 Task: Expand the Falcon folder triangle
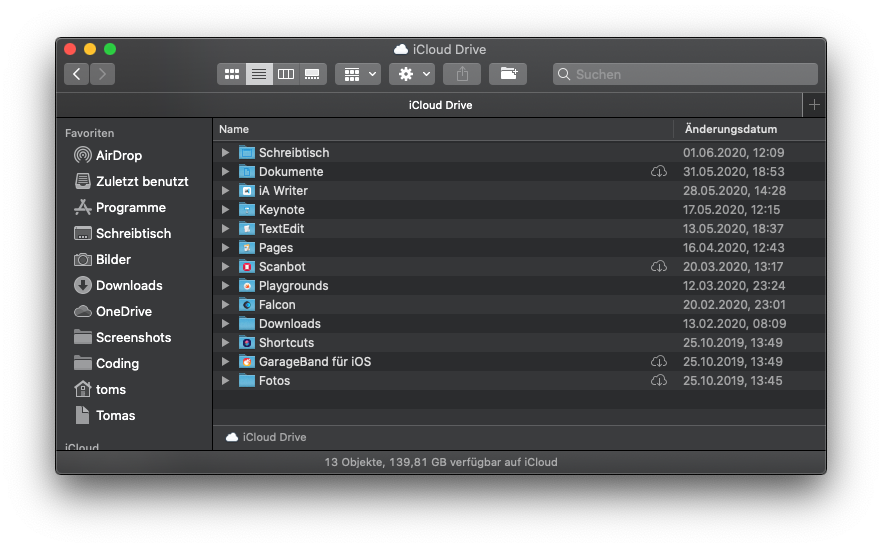(x=225, y=304)
